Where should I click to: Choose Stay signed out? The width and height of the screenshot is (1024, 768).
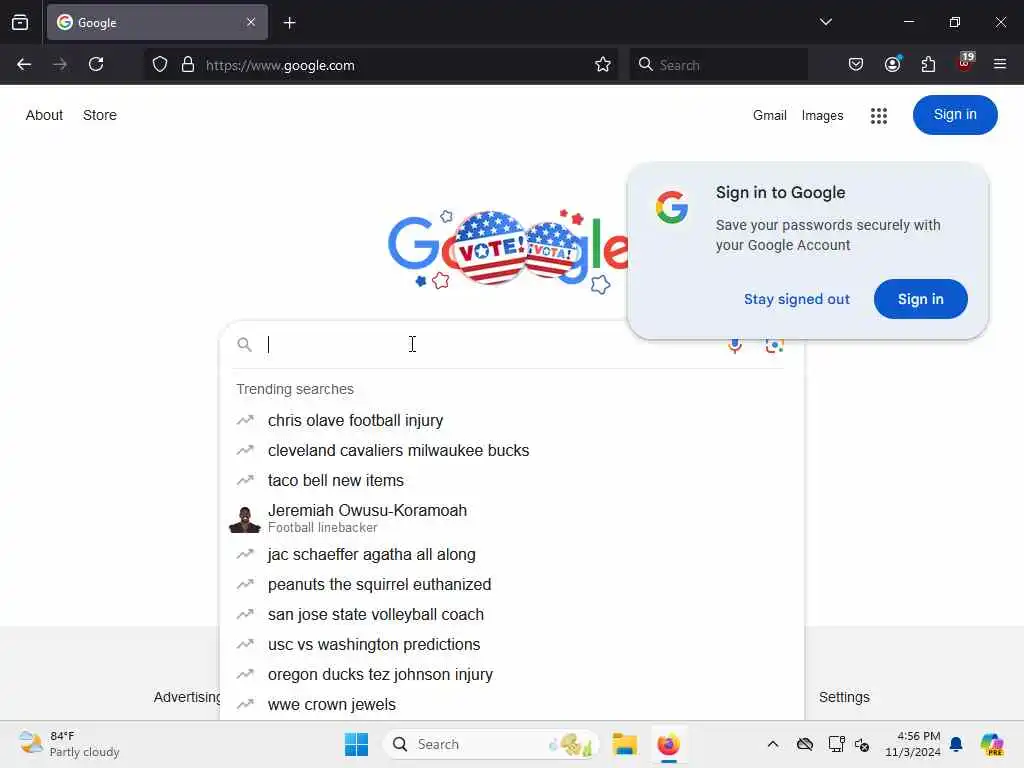point(797,299)
